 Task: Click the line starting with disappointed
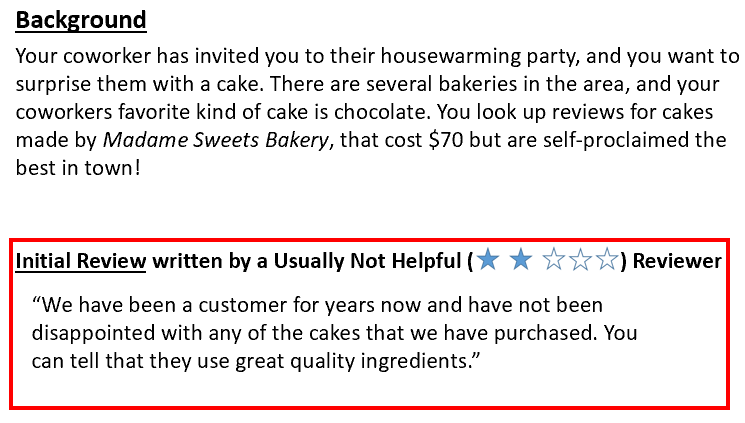click(334, 332)
